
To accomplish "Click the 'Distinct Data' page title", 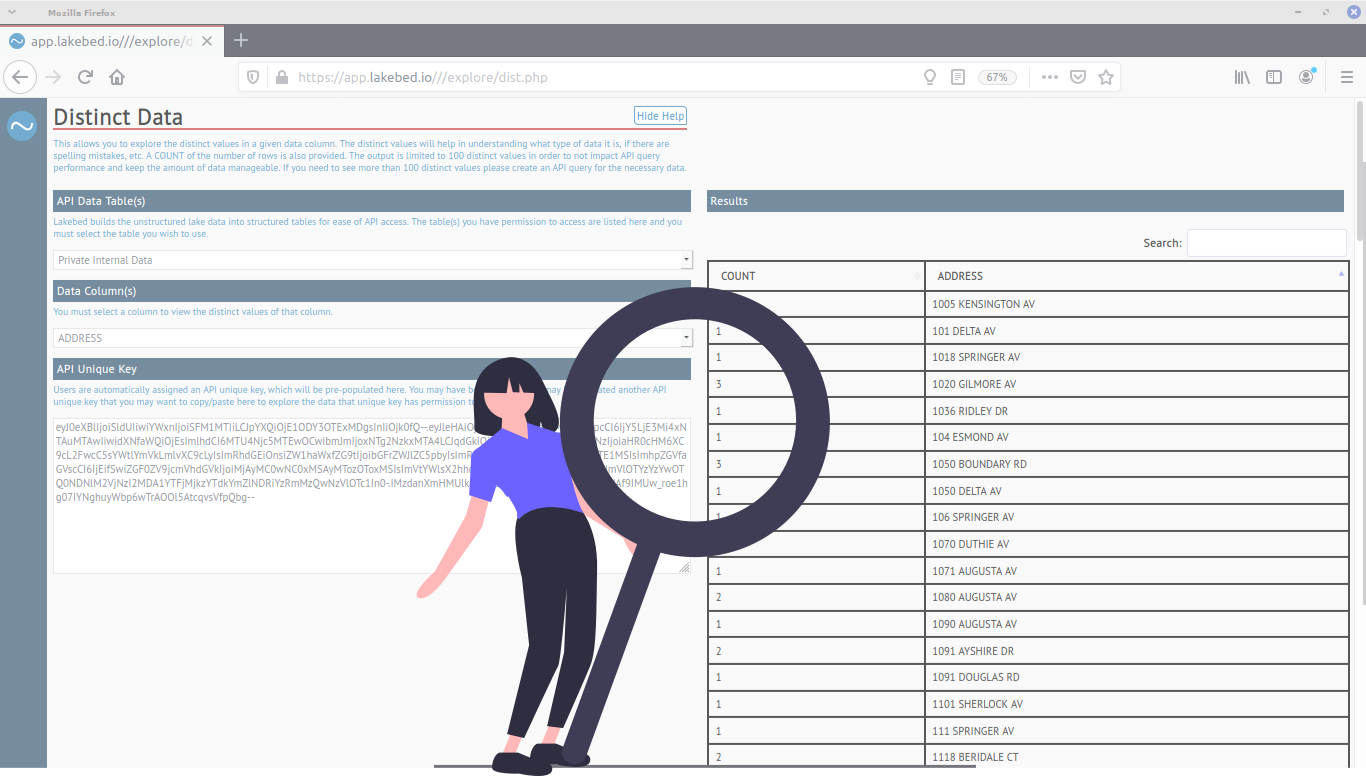I will (118, 117).
